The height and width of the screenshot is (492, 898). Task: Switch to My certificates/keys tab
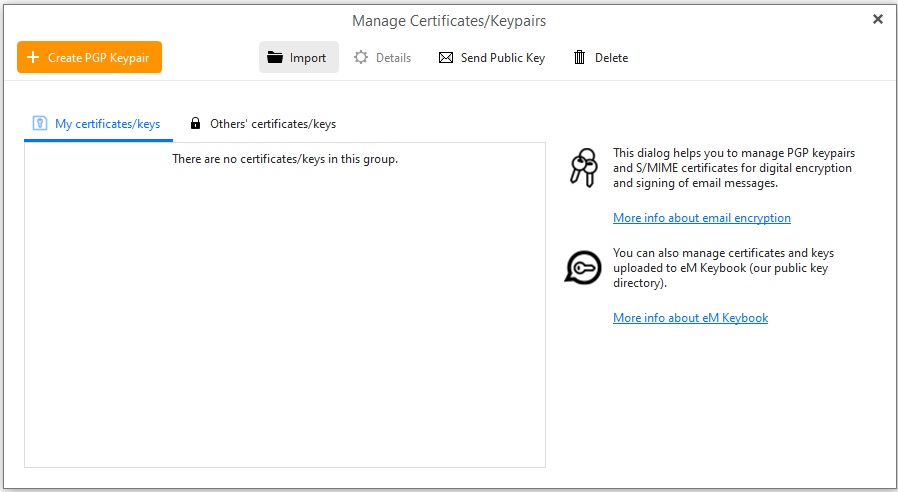(99, 124)
